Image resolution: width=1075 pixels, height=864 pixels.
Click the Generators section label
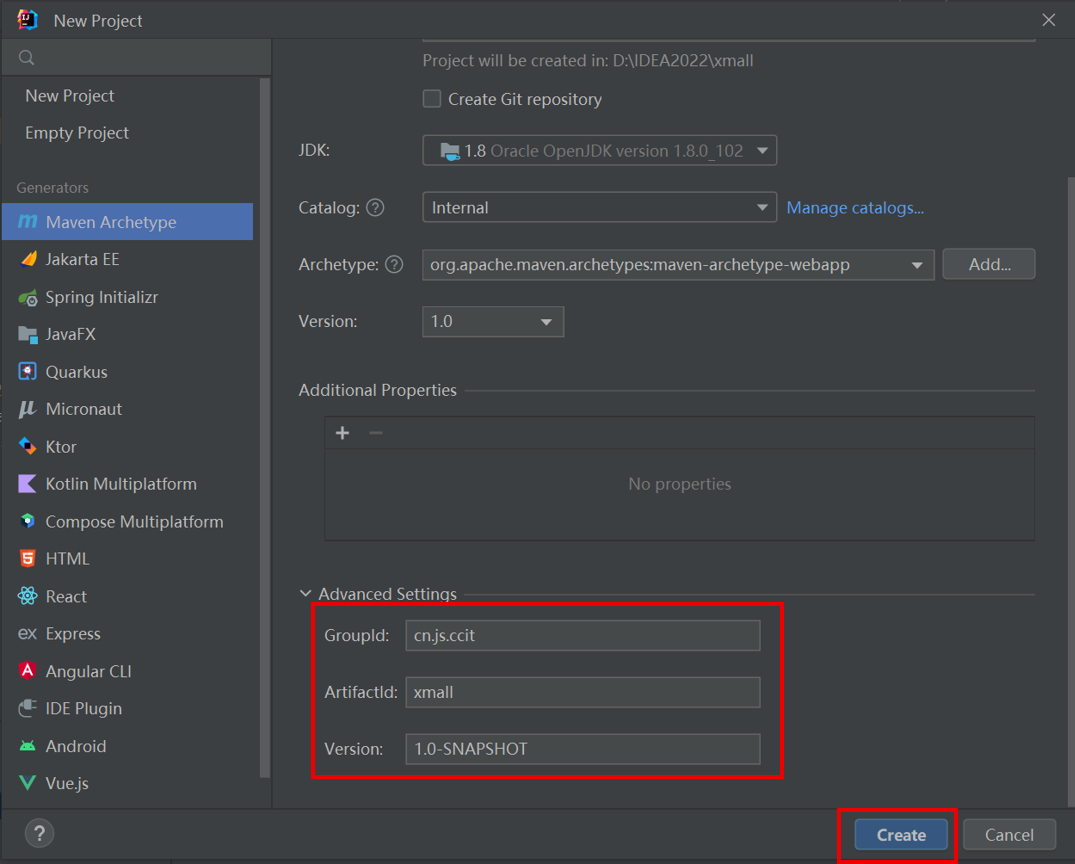point(53,188)
